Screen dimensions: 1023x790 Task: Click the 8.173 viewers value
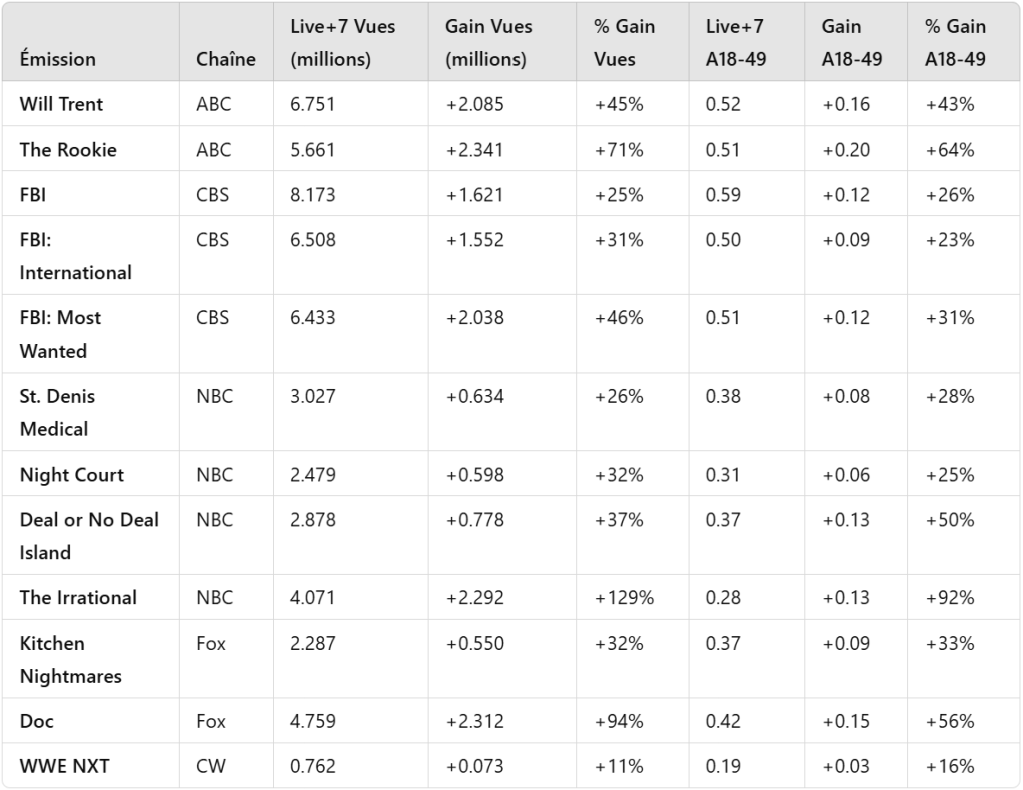point(313,195)
